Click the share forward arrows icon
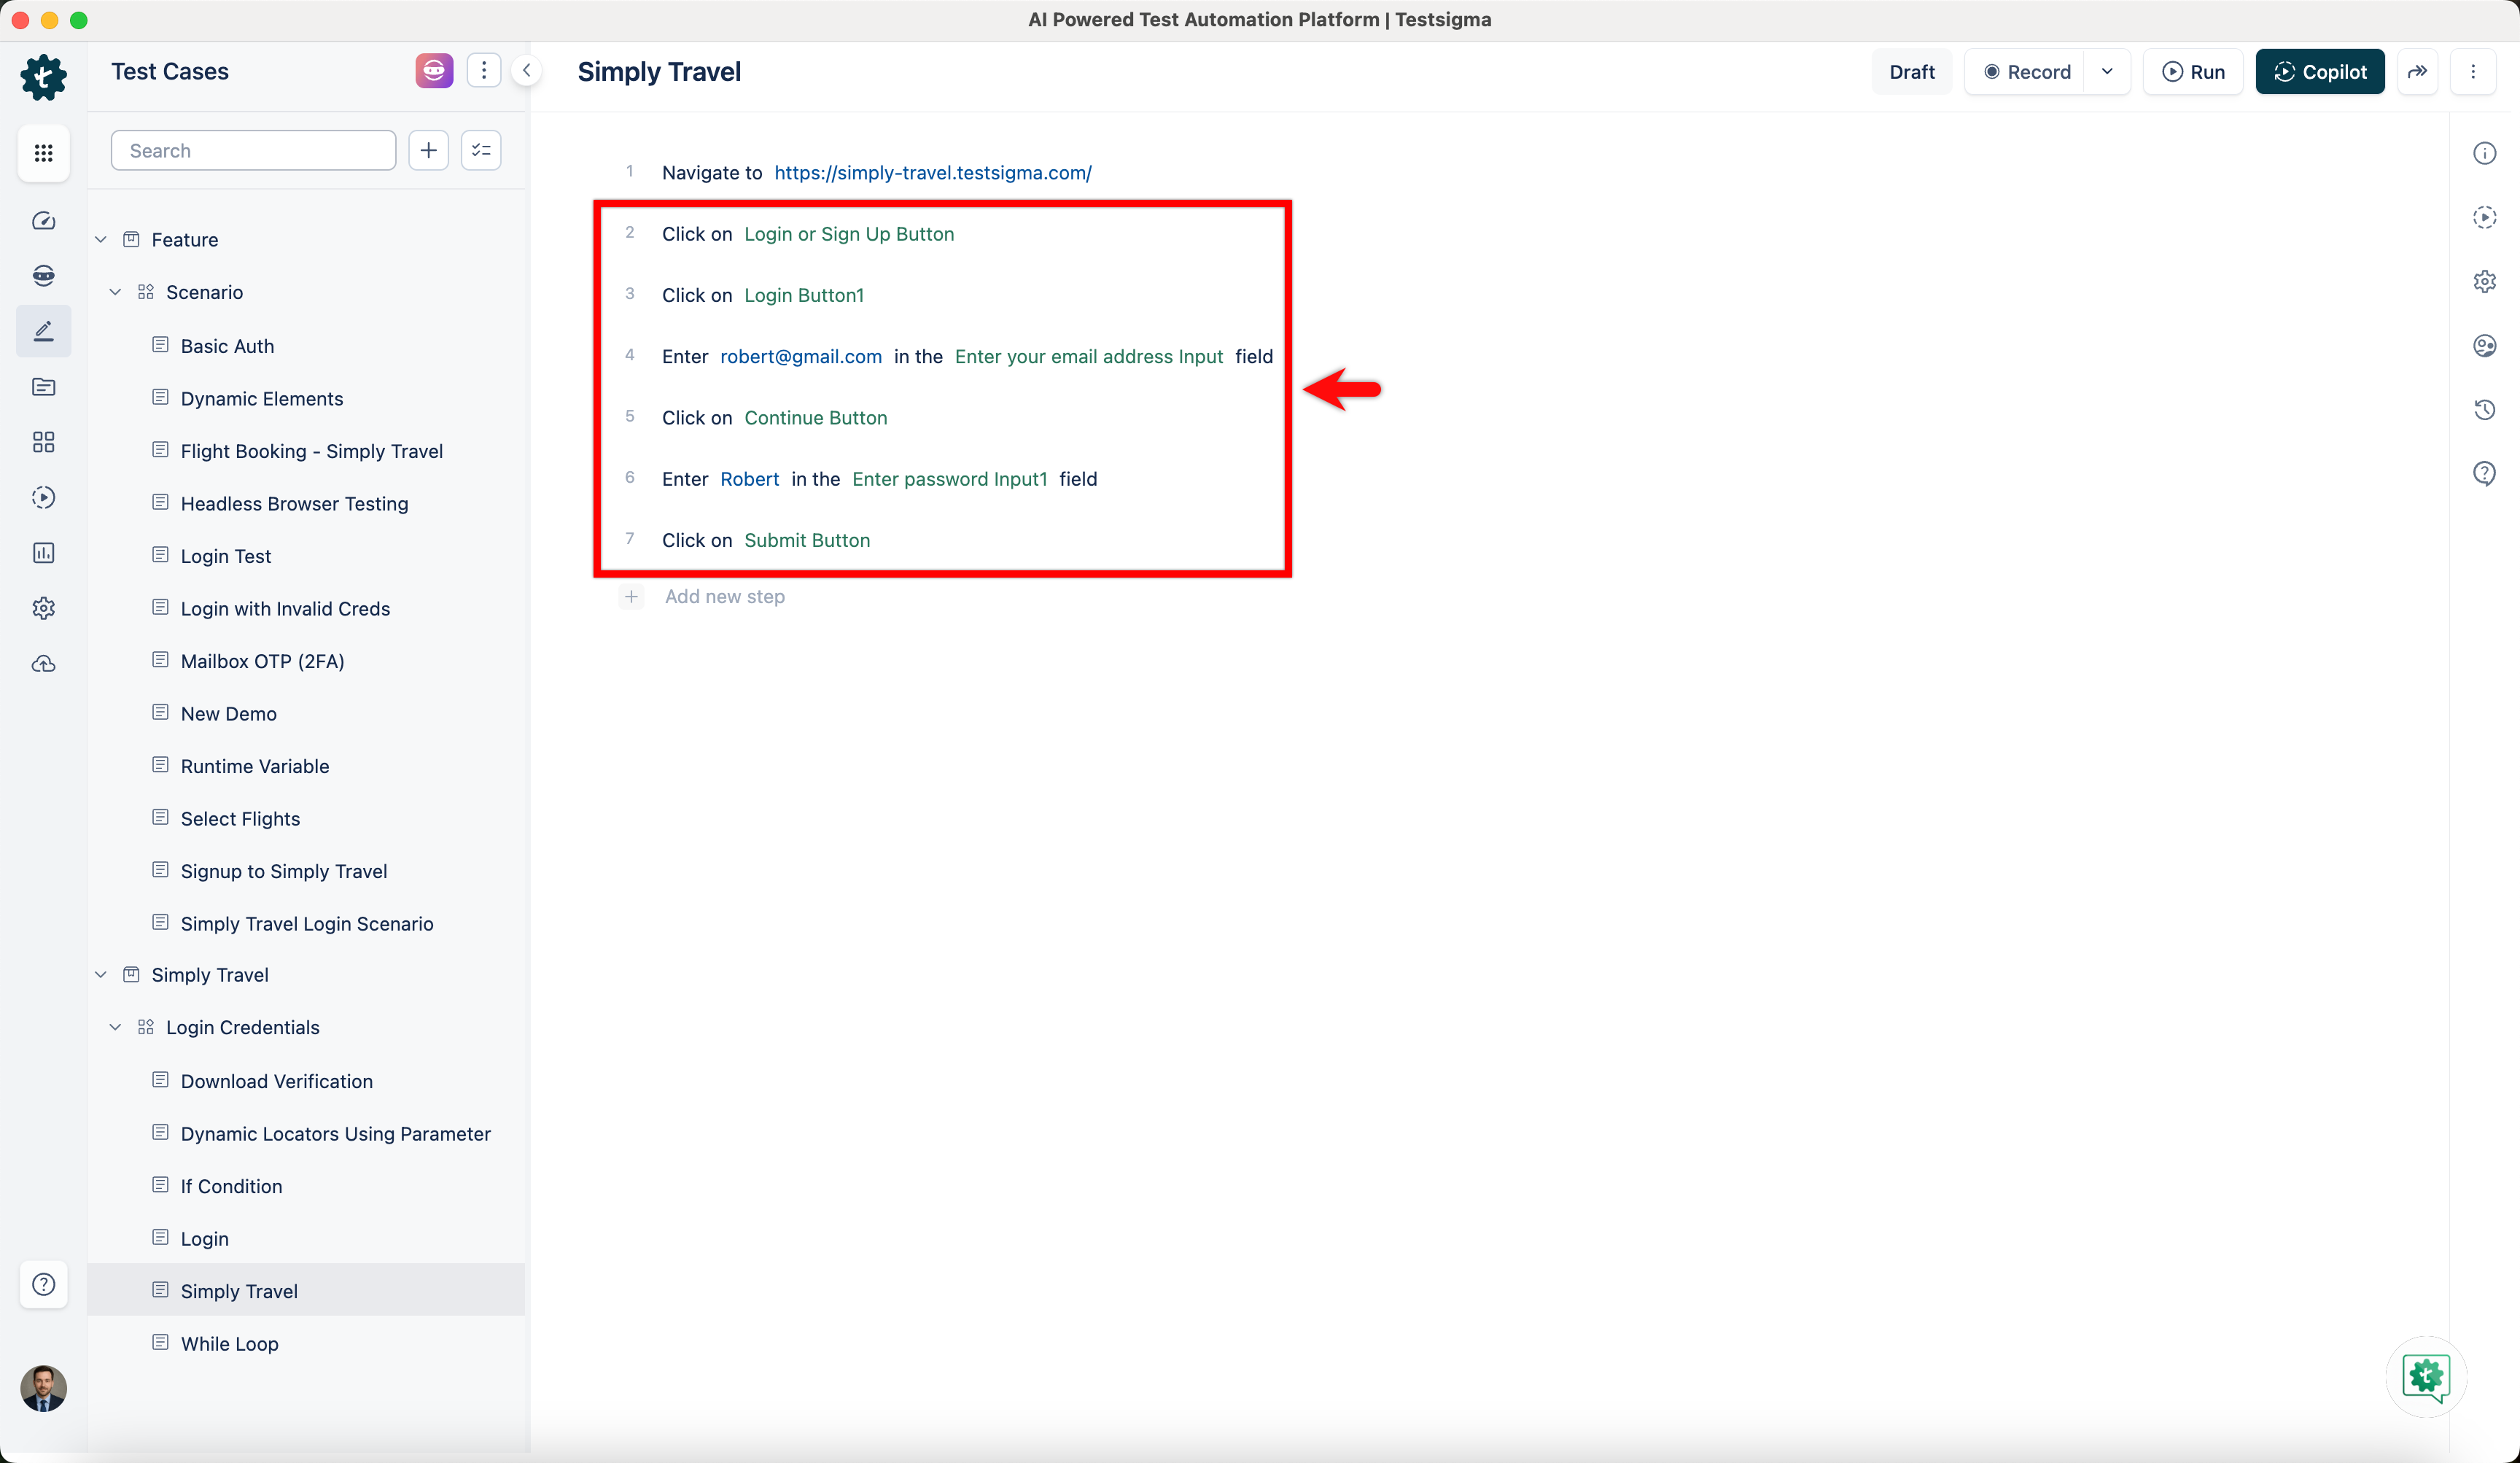This screenshot has height=1463, width=2520. point(2417,72)
